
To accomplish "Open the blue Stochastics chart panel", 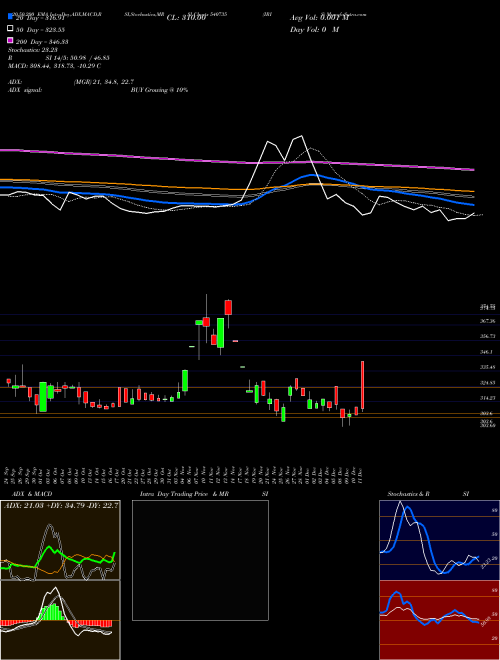I will point(439,540).
